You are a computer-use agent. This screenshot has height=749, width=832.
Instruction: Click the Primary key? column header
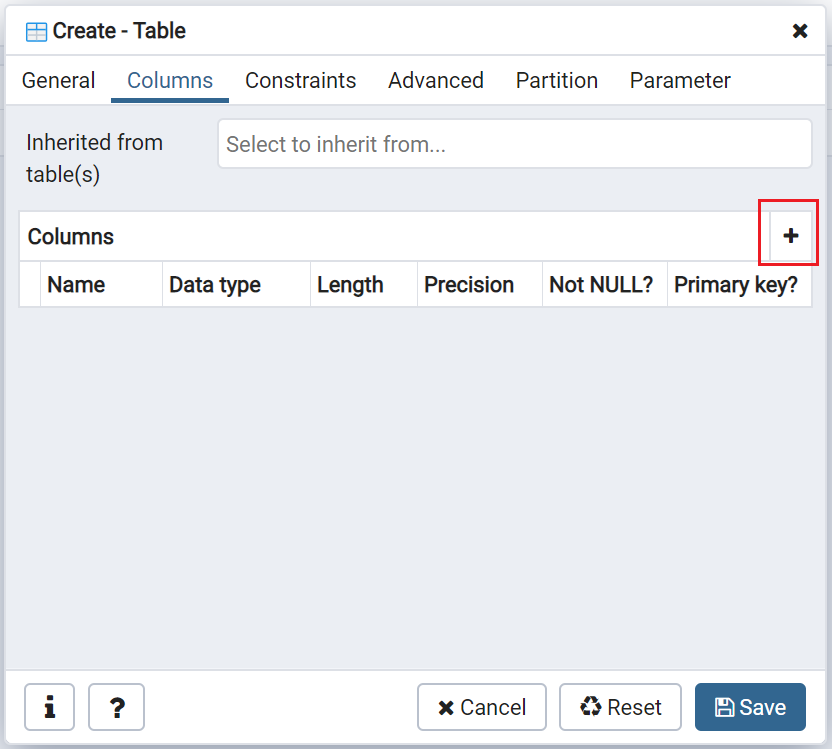(x=736, y=285)
